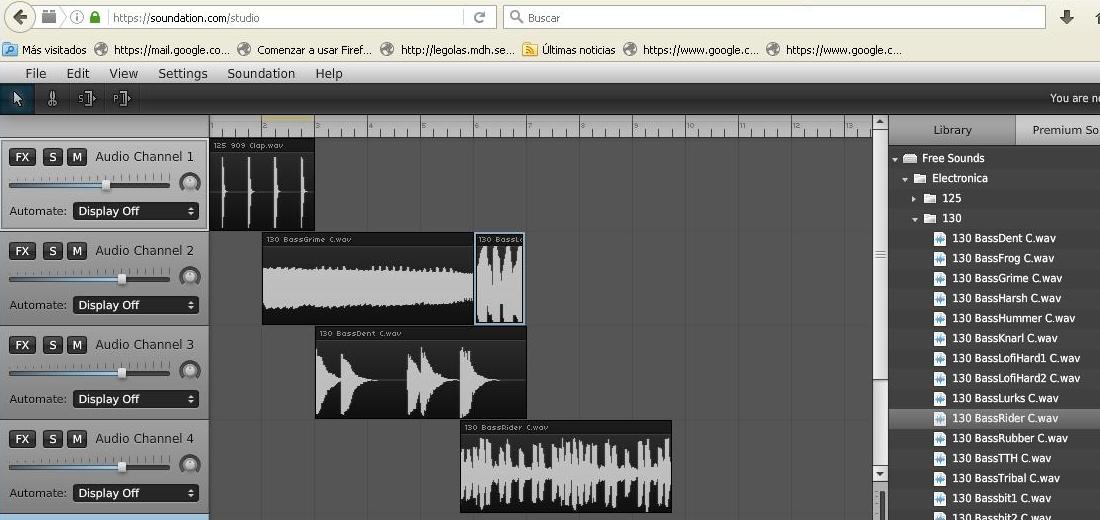Mute Audio Channel 1

(77, 157)
